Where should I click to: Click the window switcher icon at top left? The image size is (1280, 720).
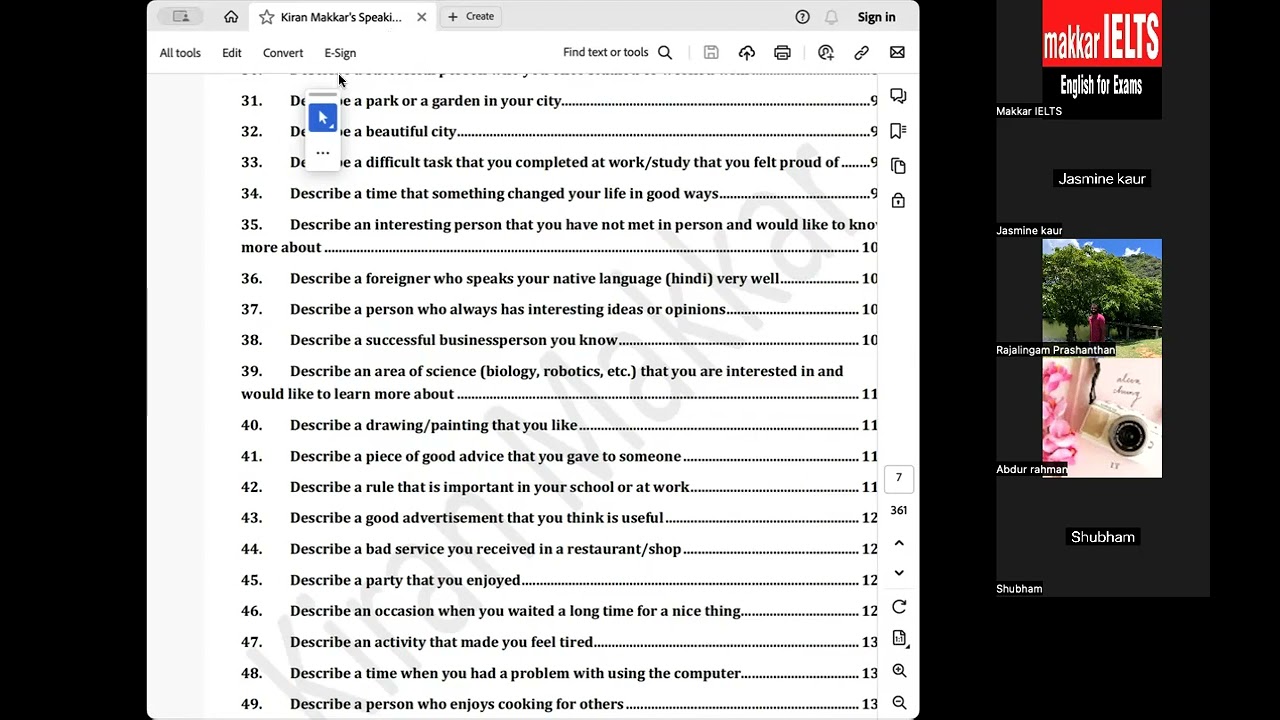(181, 16)
